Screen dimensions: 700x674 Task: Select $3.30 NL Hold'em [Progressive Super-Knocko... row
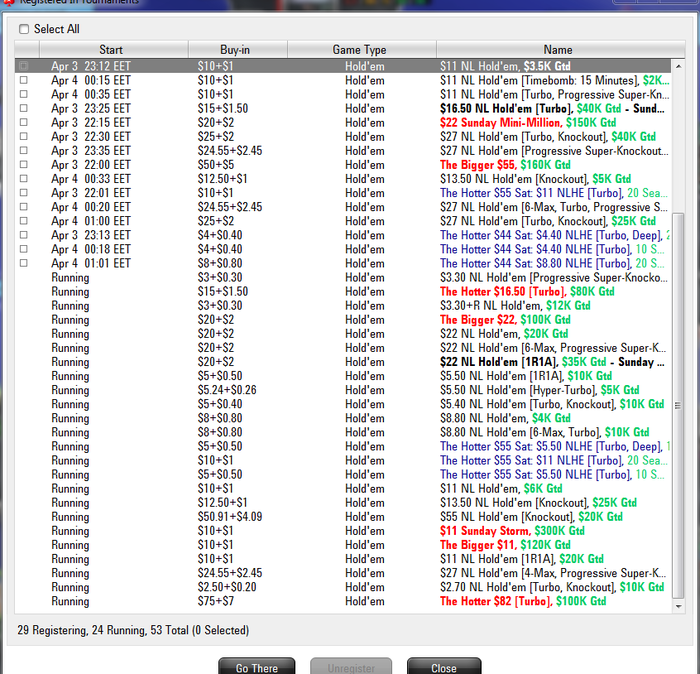coord(343,278)
